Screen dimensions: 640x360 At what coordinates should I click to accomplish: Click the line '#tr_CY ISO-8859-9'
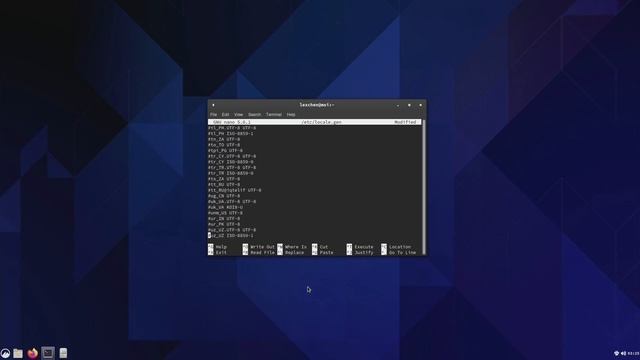click(x=231, y=162)
